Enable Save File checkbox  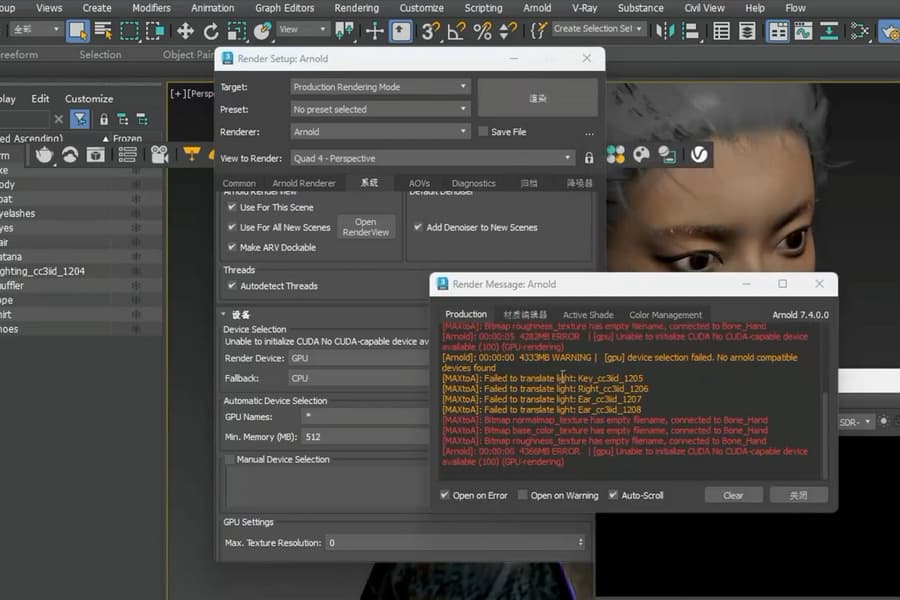pos(483,131)
